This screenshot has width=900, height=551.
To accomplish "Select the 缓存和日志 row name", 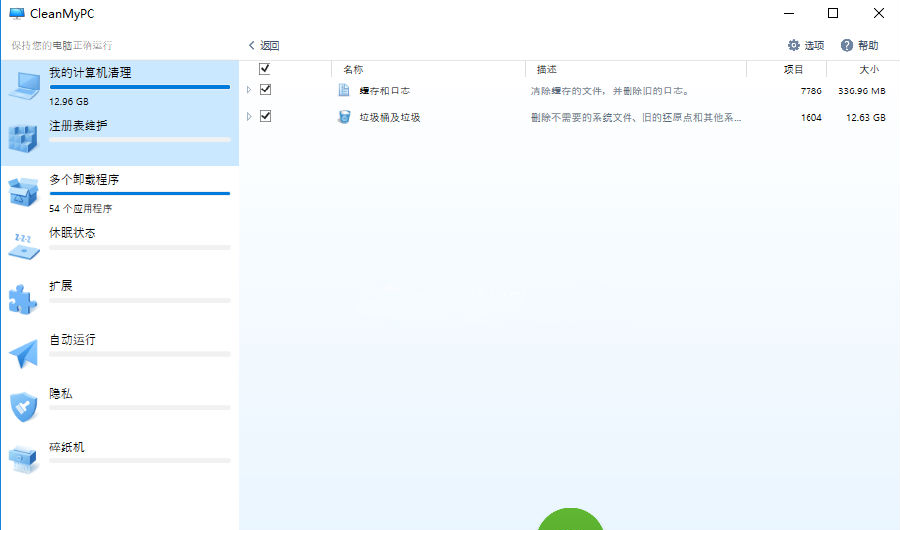I will coord(385,91).
